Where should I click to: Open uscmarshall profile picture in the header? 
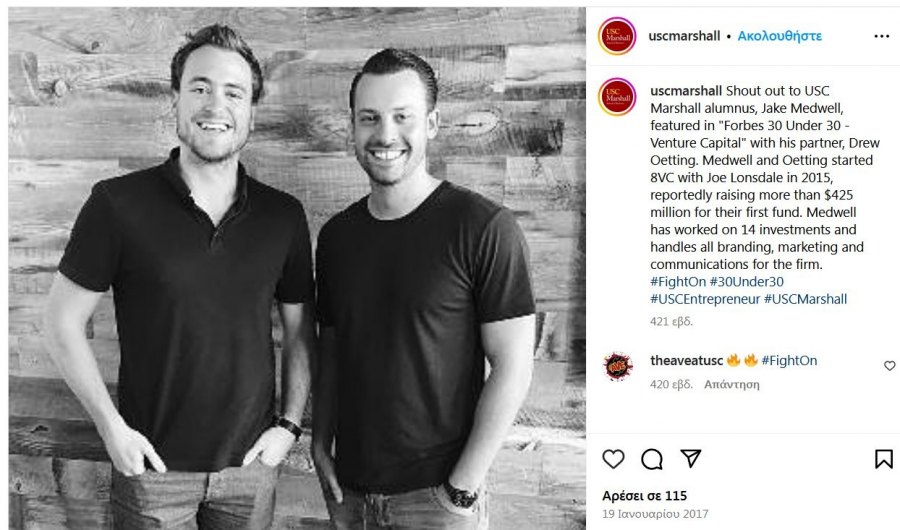617,36
